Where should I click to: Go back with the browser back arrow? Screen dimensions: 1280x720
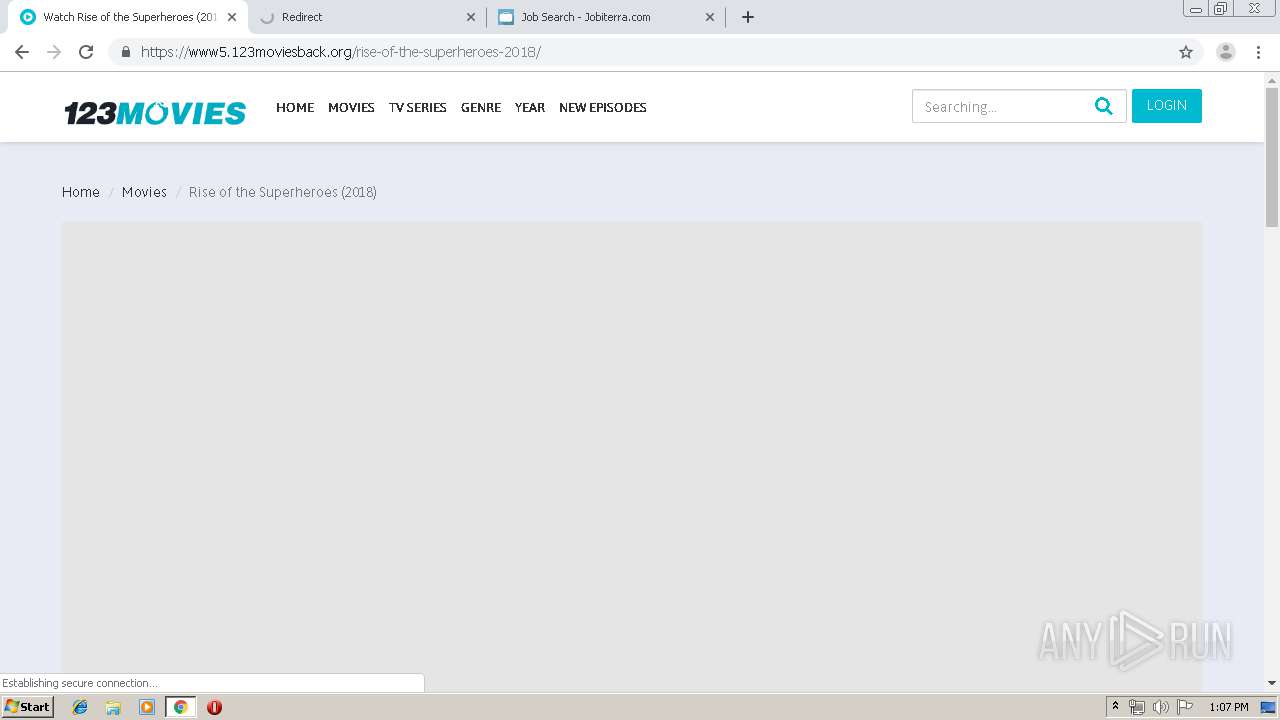point(22,52)
